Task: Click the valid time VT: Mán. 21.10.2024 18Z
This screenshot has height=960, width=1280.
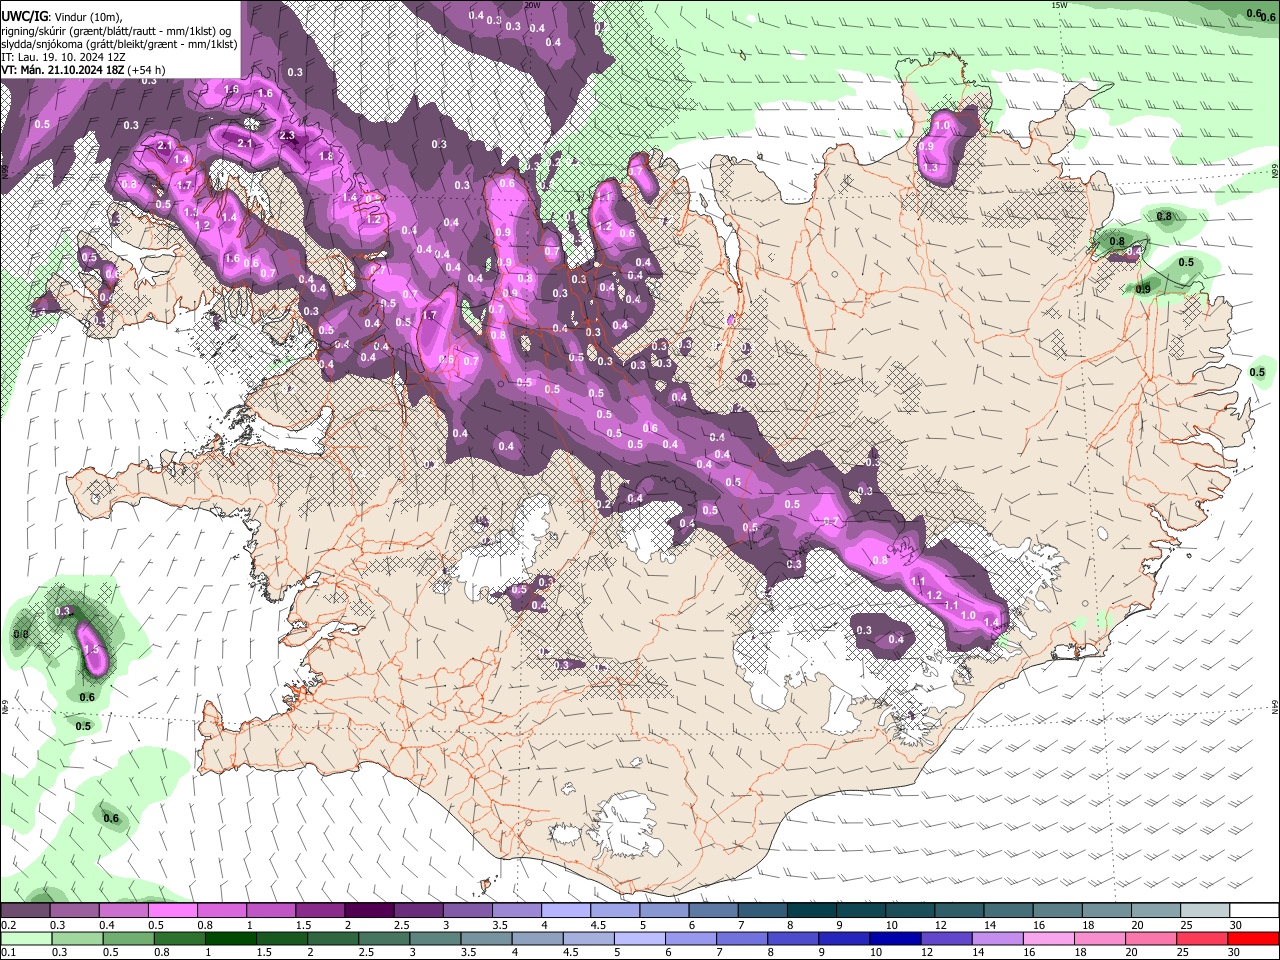Action: pos(61,70)
